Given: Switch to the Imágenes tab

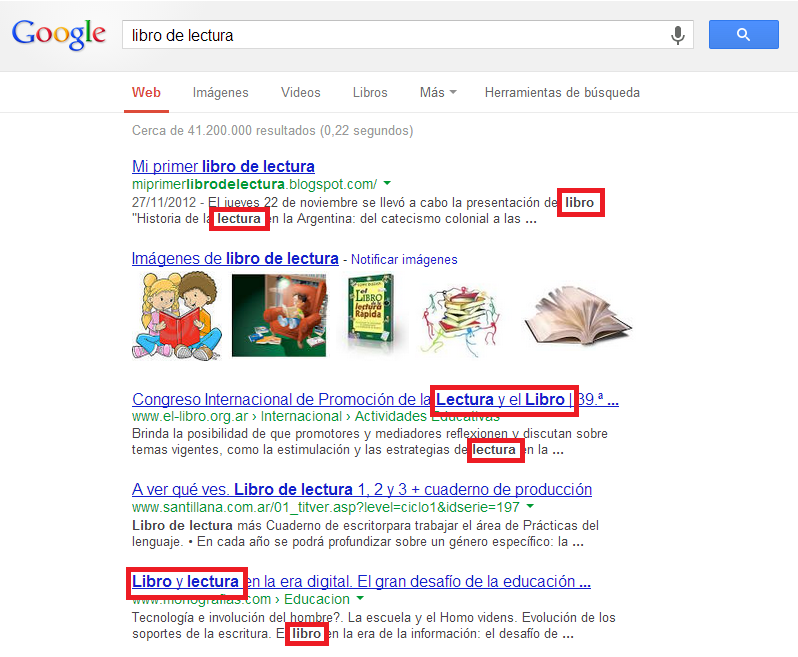Looking at the screenshot, I should click(x=220, y=93).
